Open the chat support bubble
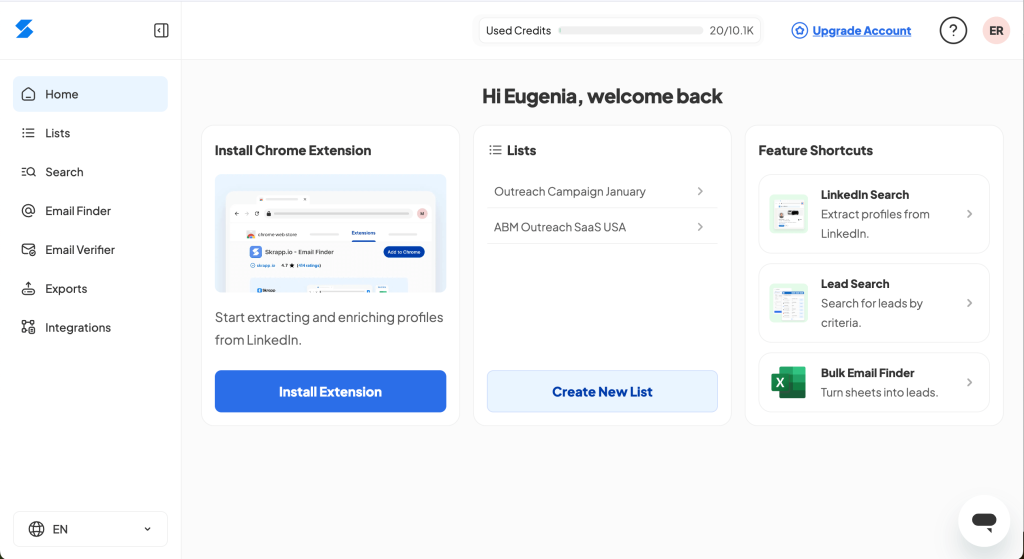Viewport: 1024px width, 559px height. 984,520
